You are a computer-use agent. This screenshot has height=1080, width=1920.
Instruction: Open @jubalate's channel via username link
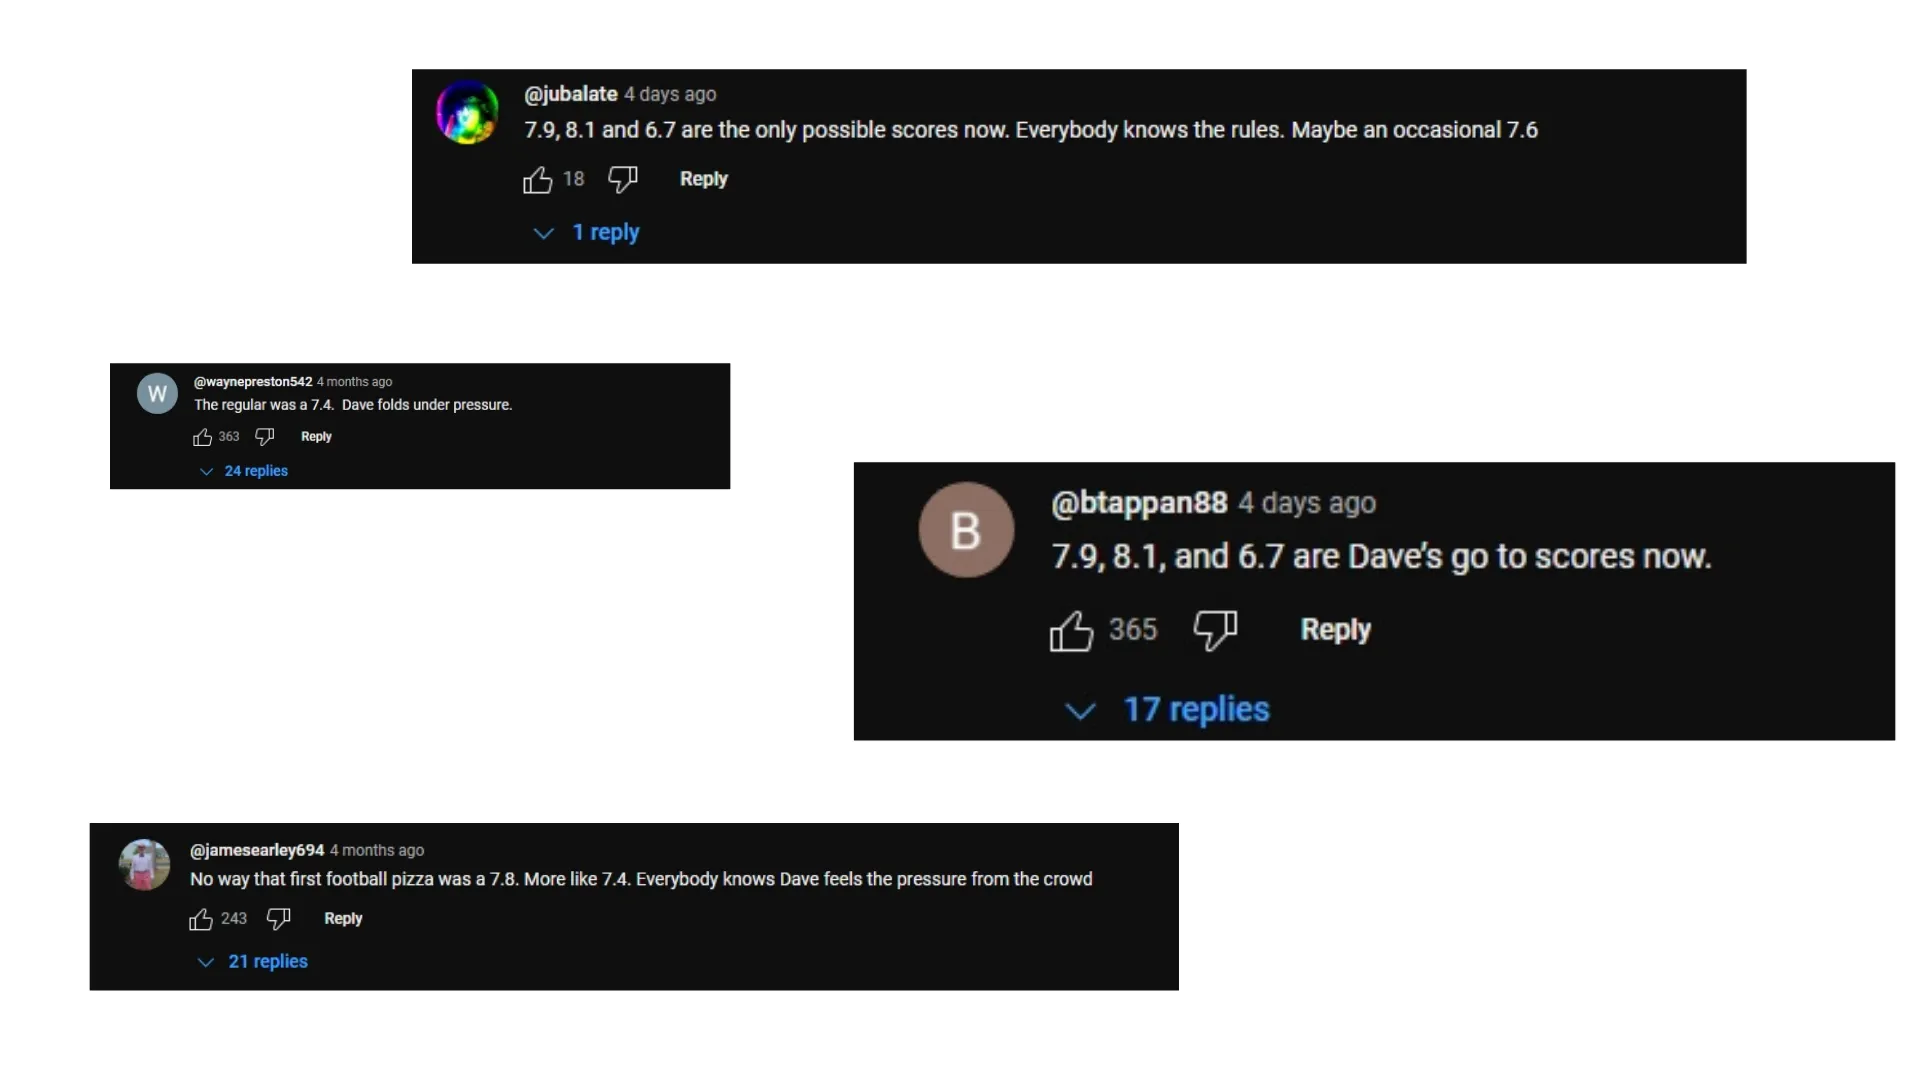coord(569,93)
